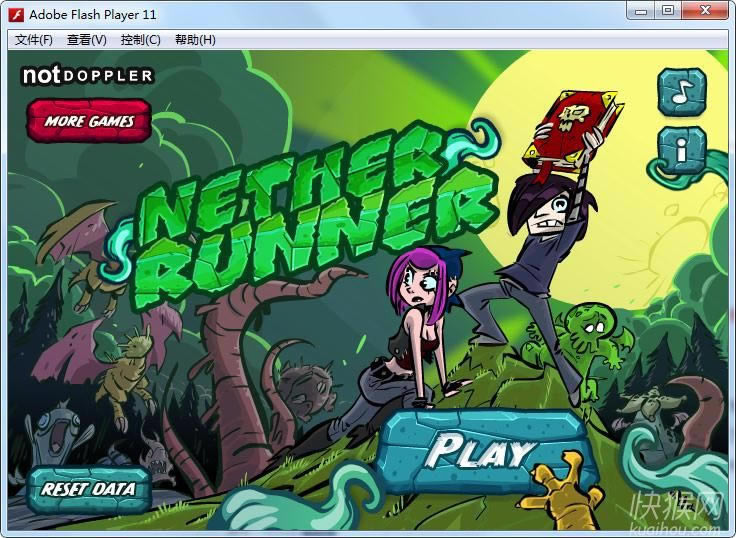Open the info button with the 'i' icon
The height and width of the screenshot is (538, 736).
point(682,150)
